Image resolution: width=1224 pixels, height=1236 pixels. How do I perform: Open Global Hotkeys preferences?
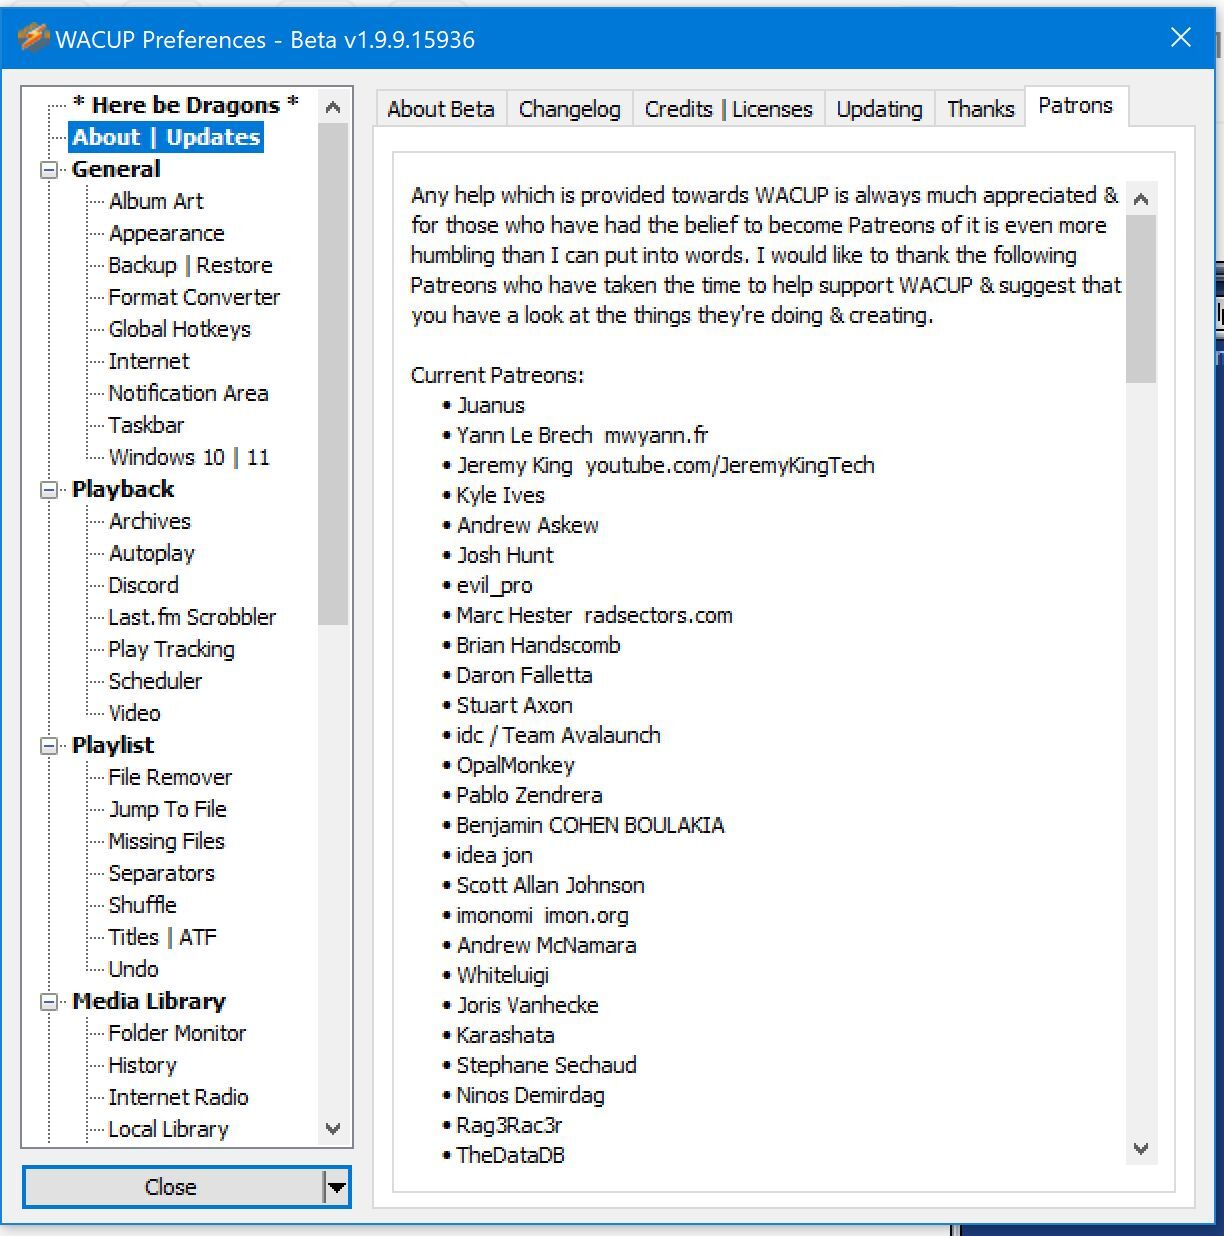click(x=179, y=329)
